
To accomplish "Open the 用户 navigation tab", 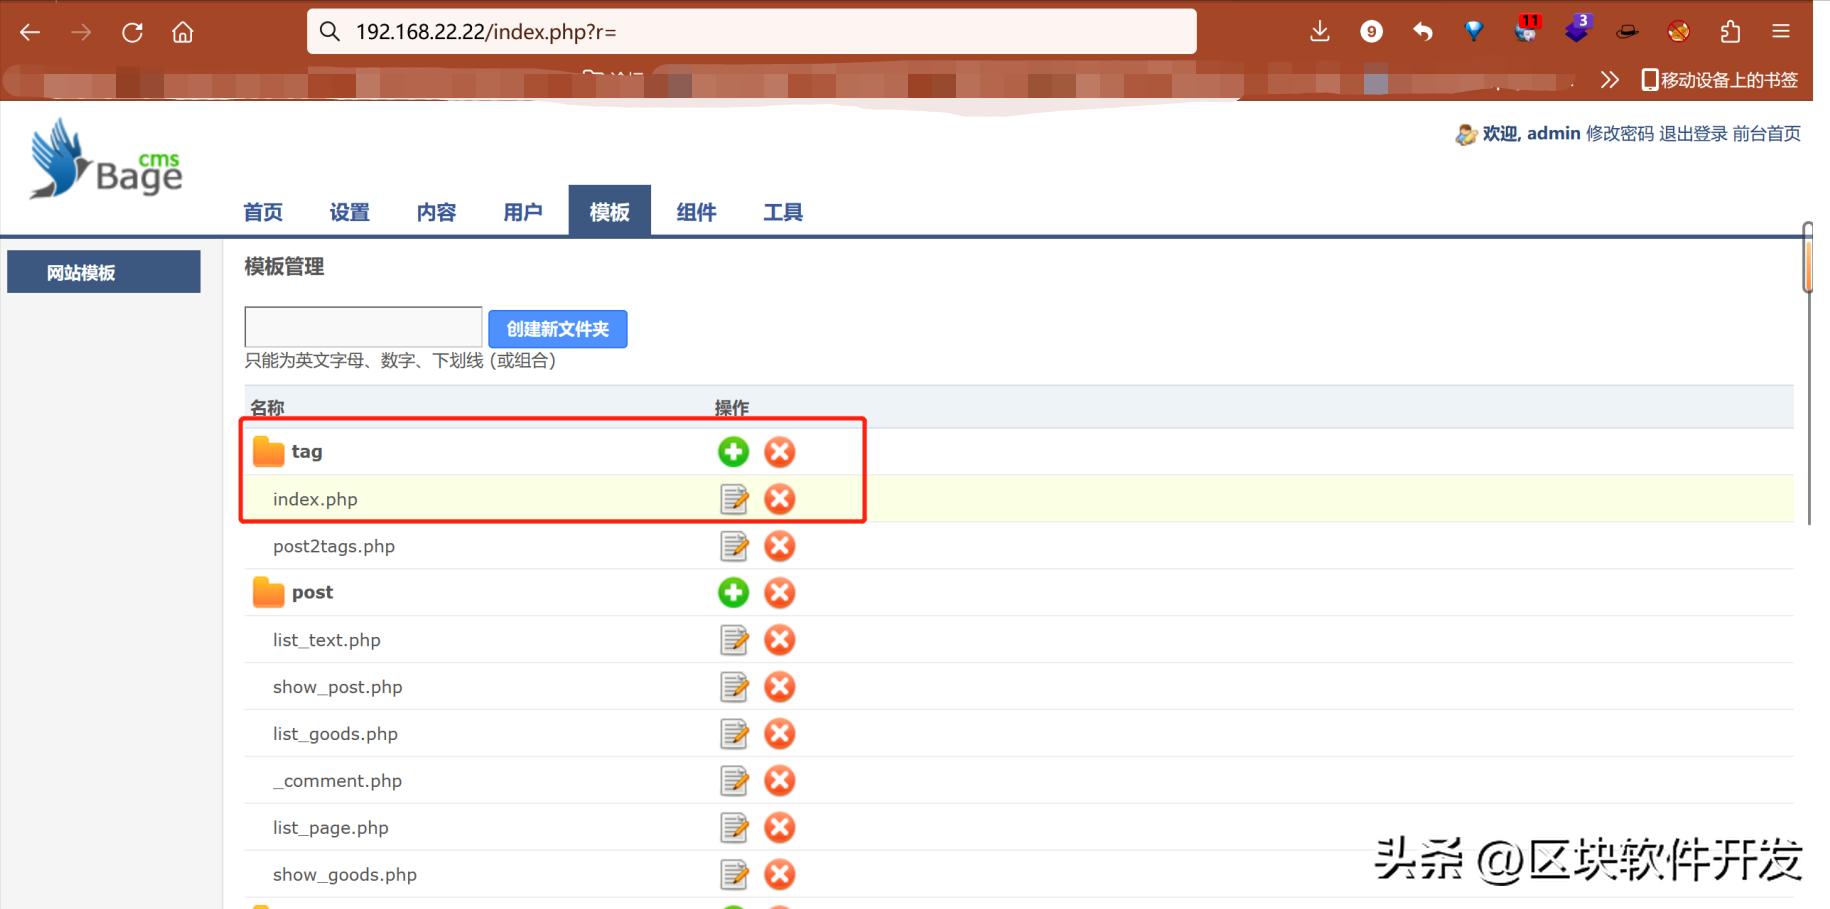I will point(523,212).
